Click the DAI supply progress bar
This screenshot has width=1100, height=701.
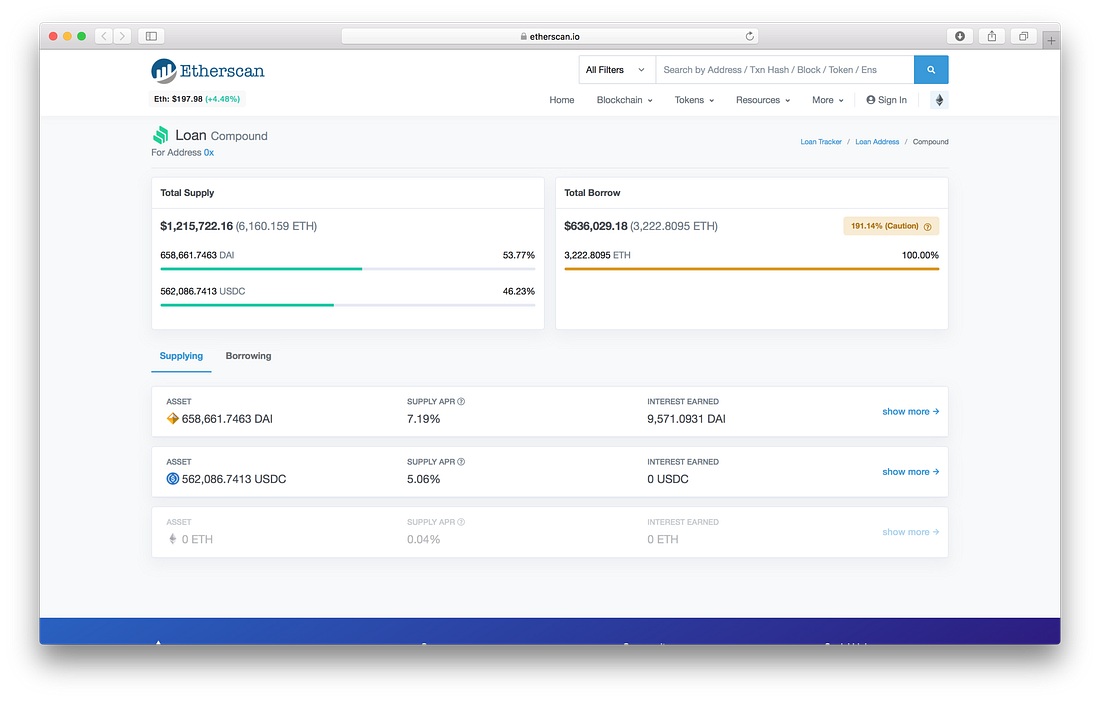tap(347, 269)
